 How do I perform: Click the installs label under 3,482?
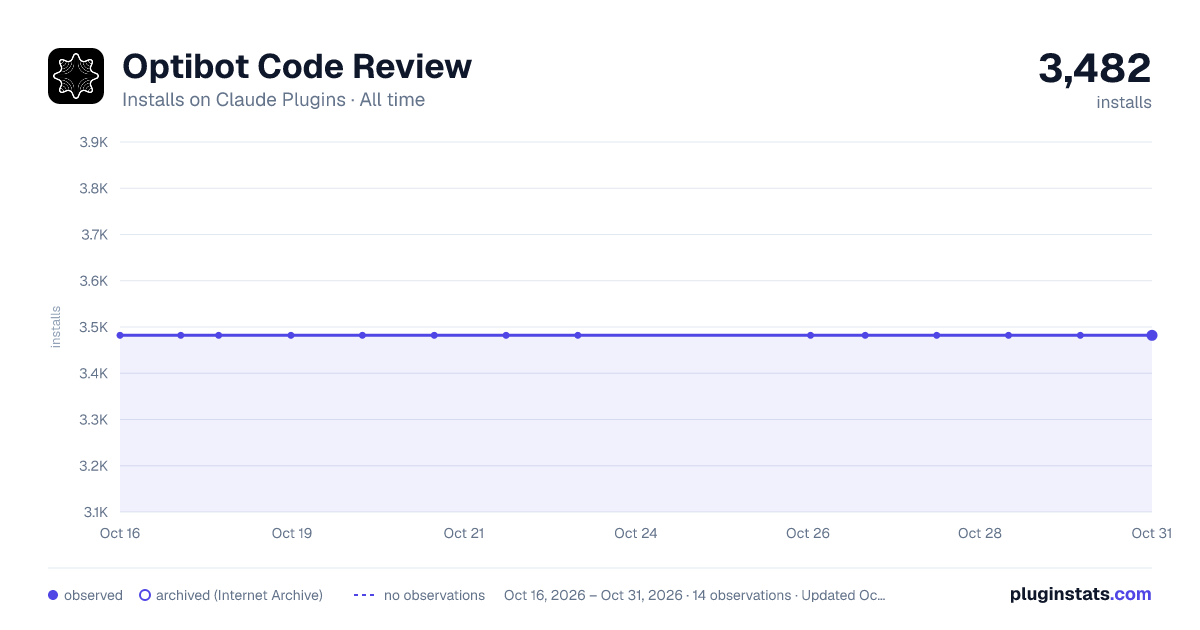tap(1124, 102)
